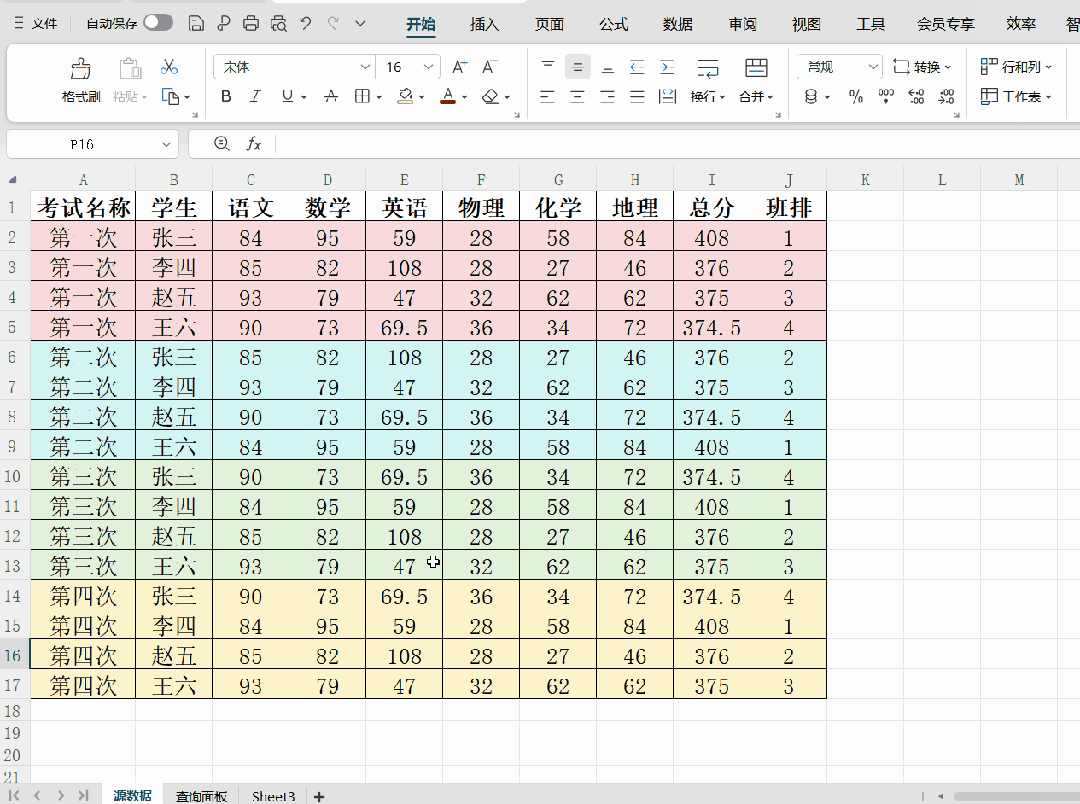Select row 16 header
Image resolution: width=1080 pixels, height=804 pixels.
point(12,655)
